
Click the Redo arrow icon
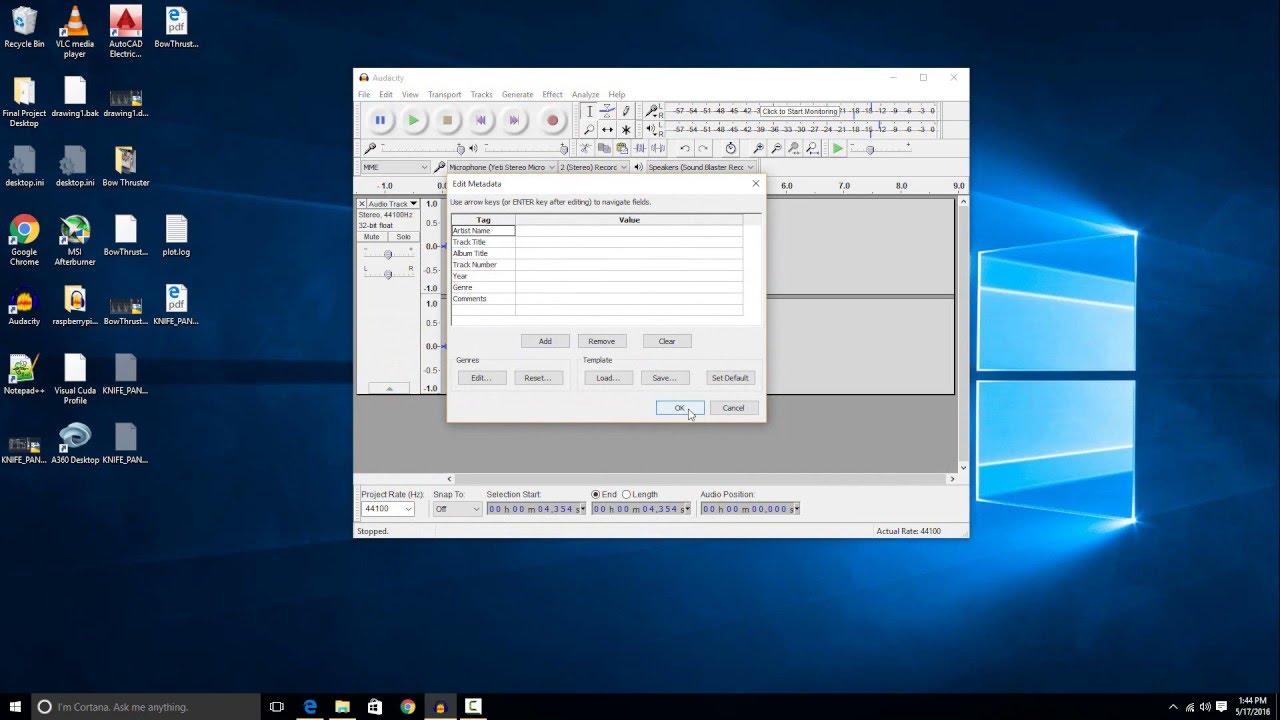[703, 148]
